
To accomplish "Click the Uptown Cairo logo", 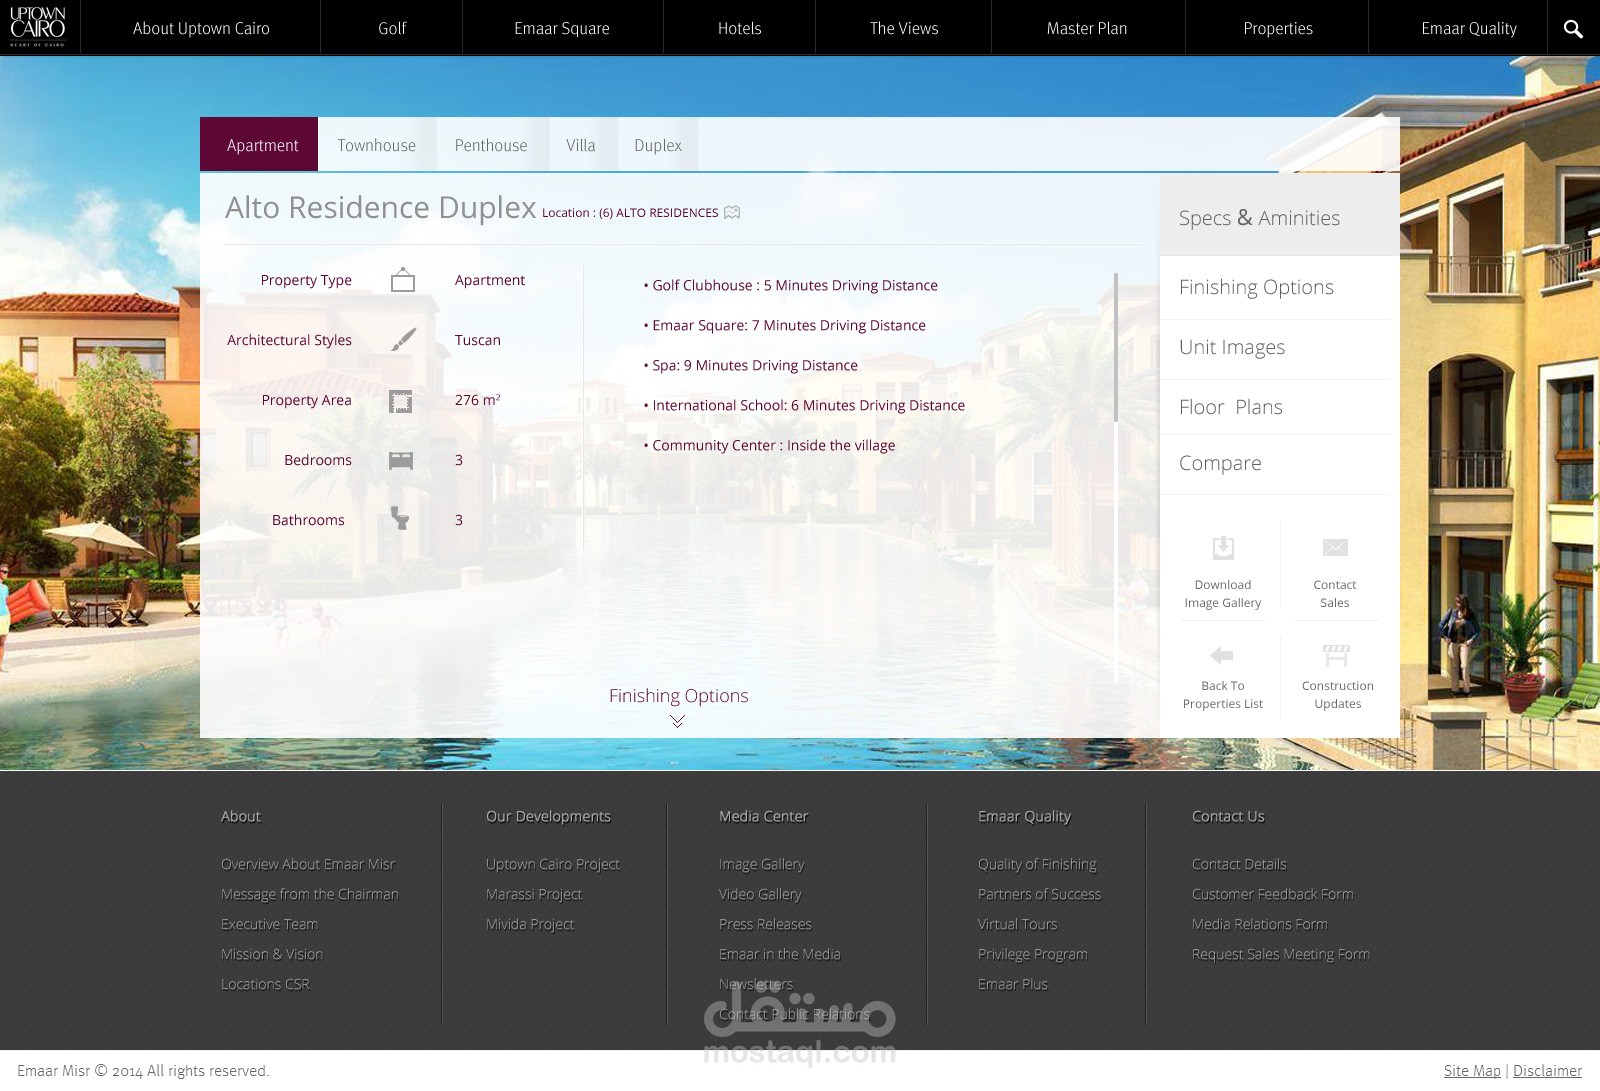I will [x=38, y=27].
